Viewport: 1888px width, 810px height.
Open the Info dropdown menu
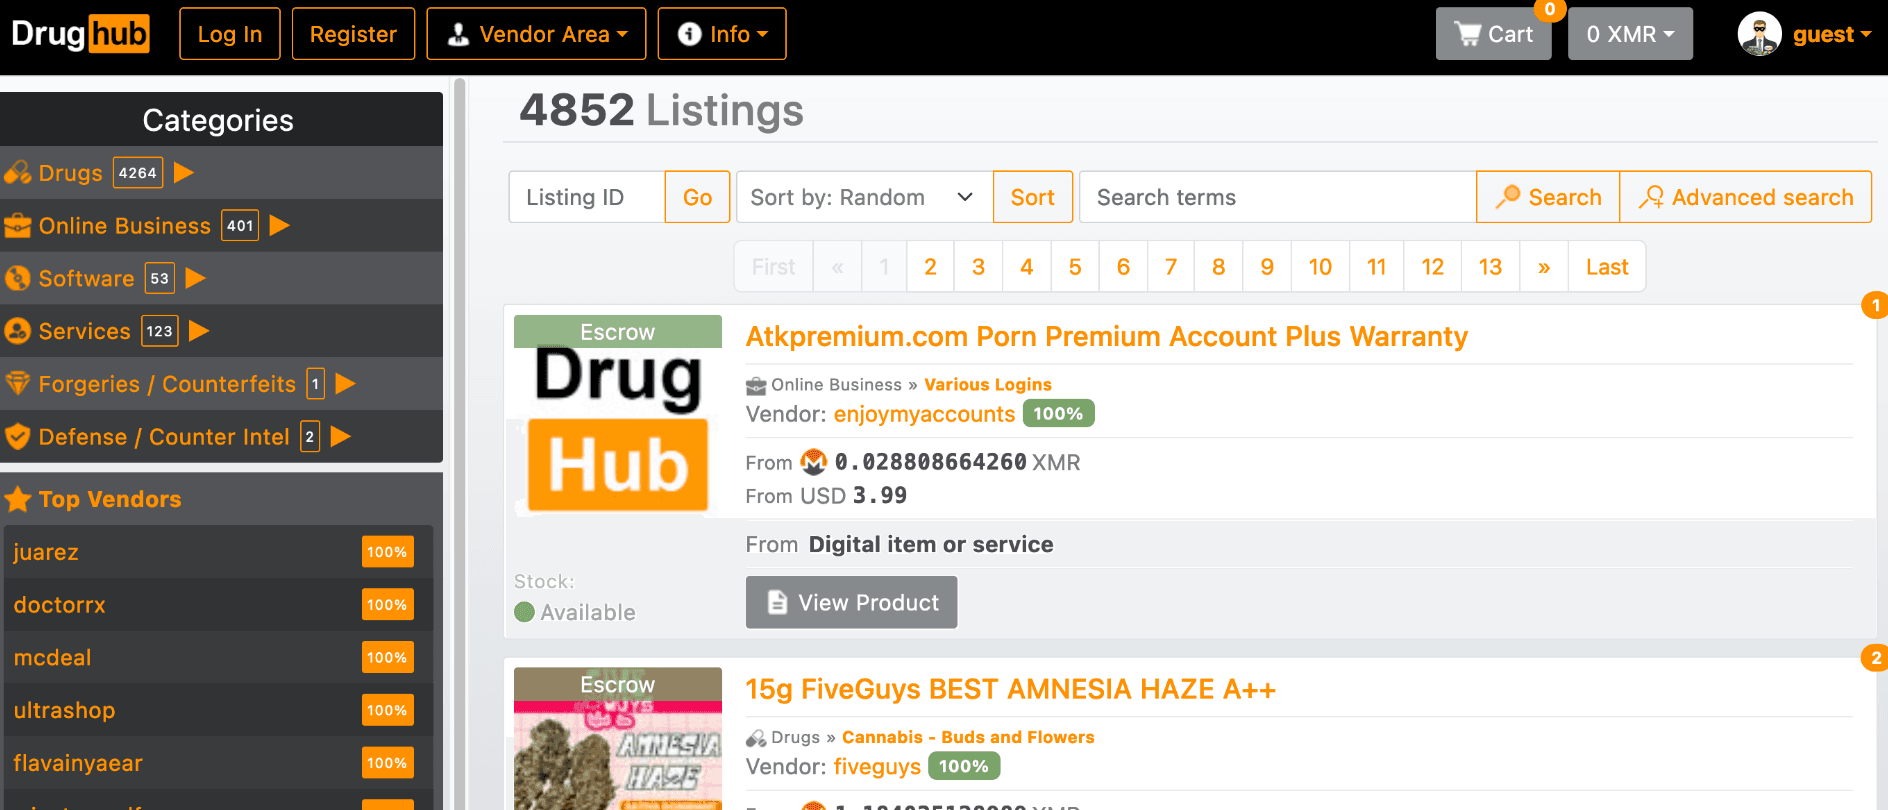722,34
